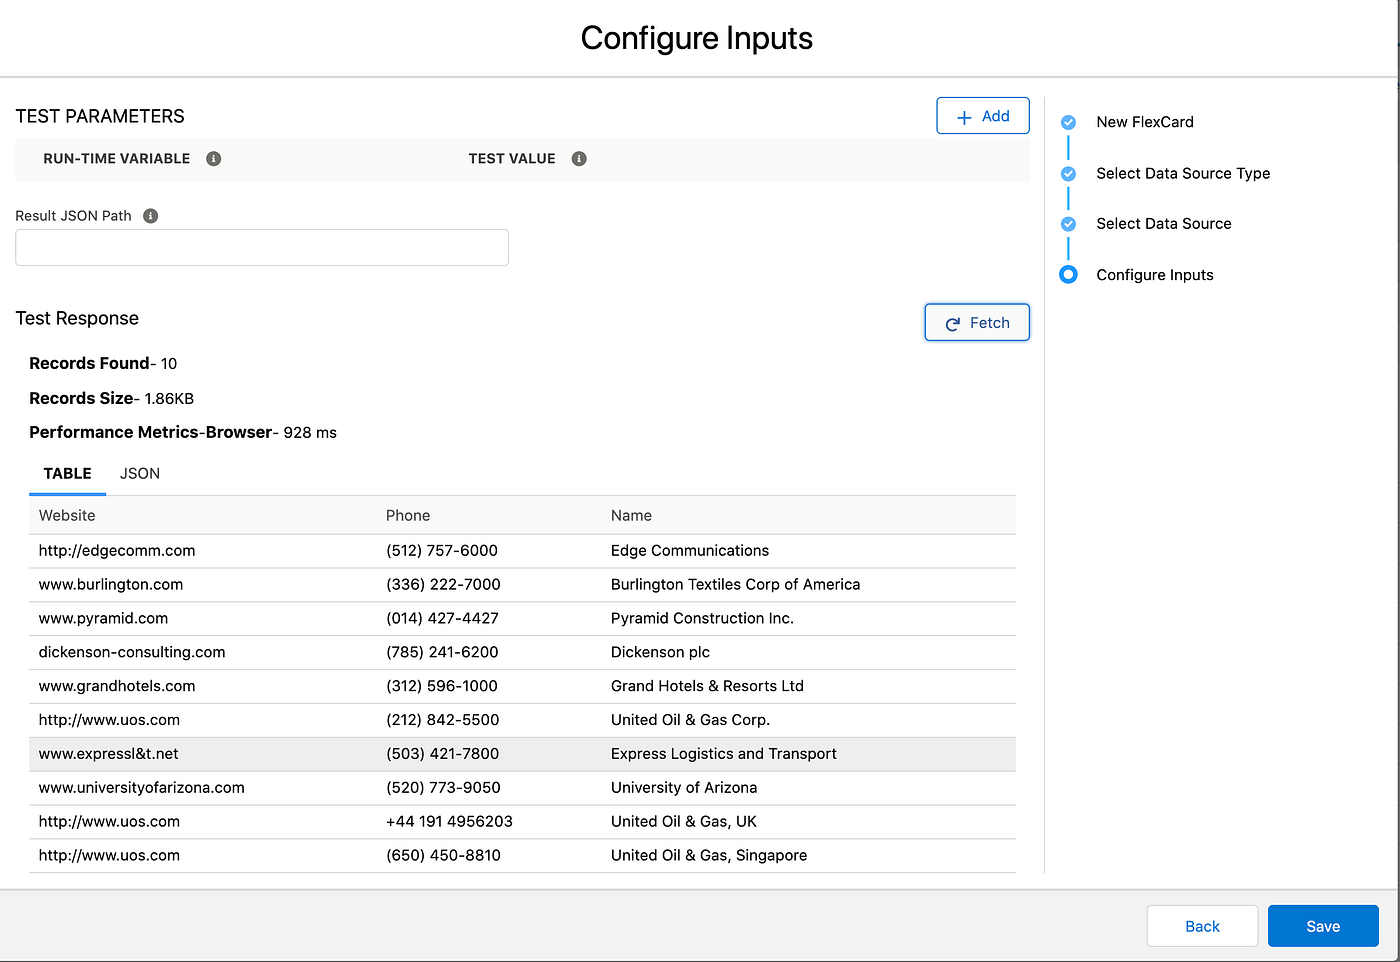The image size is (1400, 962).
Task: Click the circle indicator for Configure Inputs step
Action: [x=1068, y=274]
